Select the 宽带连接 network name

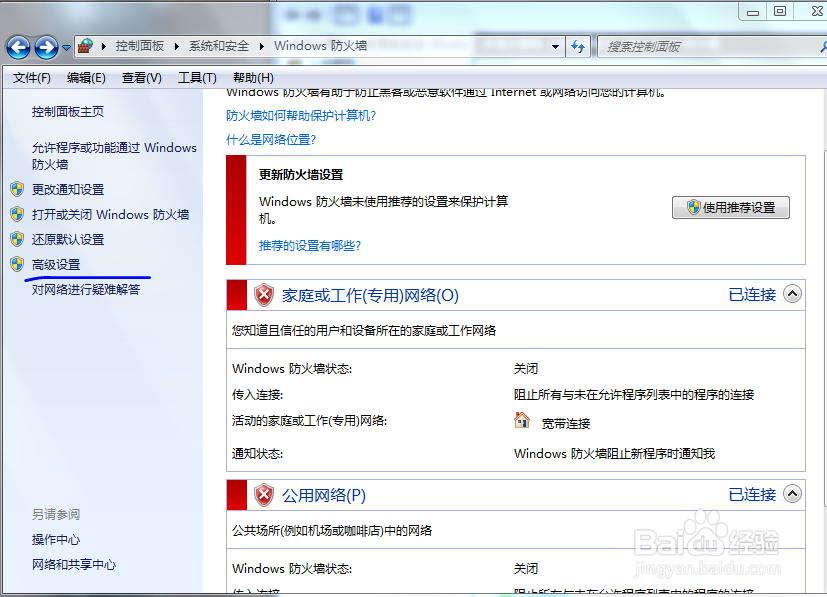(x=566, y=423)
